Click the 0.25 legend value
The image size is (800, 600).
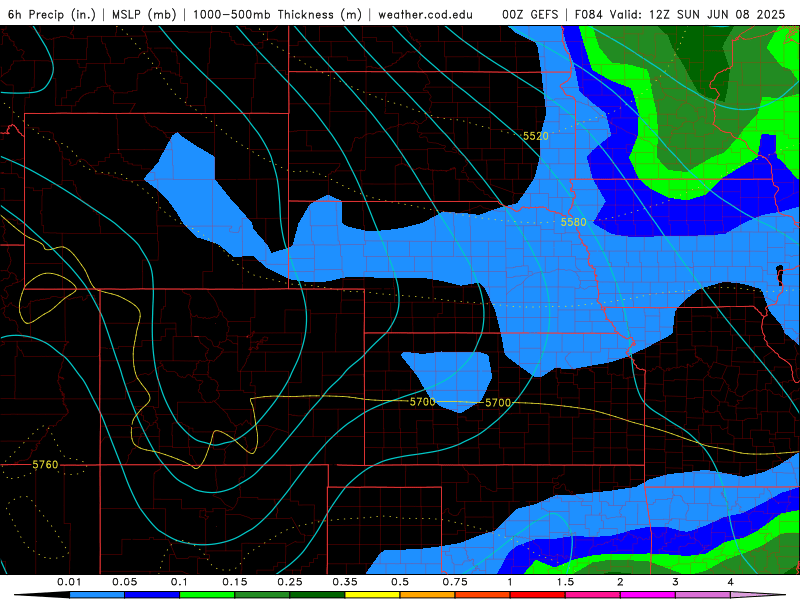coord(290,582)
